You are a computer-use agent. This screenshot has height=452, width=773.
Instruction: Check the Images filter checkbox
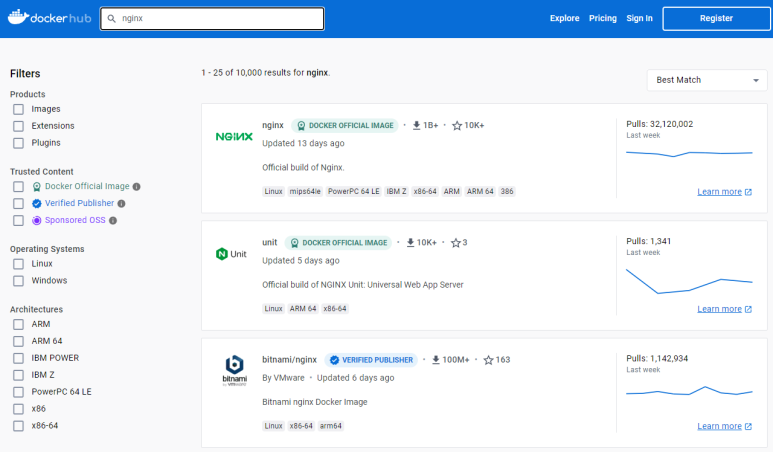coord(18,109)
